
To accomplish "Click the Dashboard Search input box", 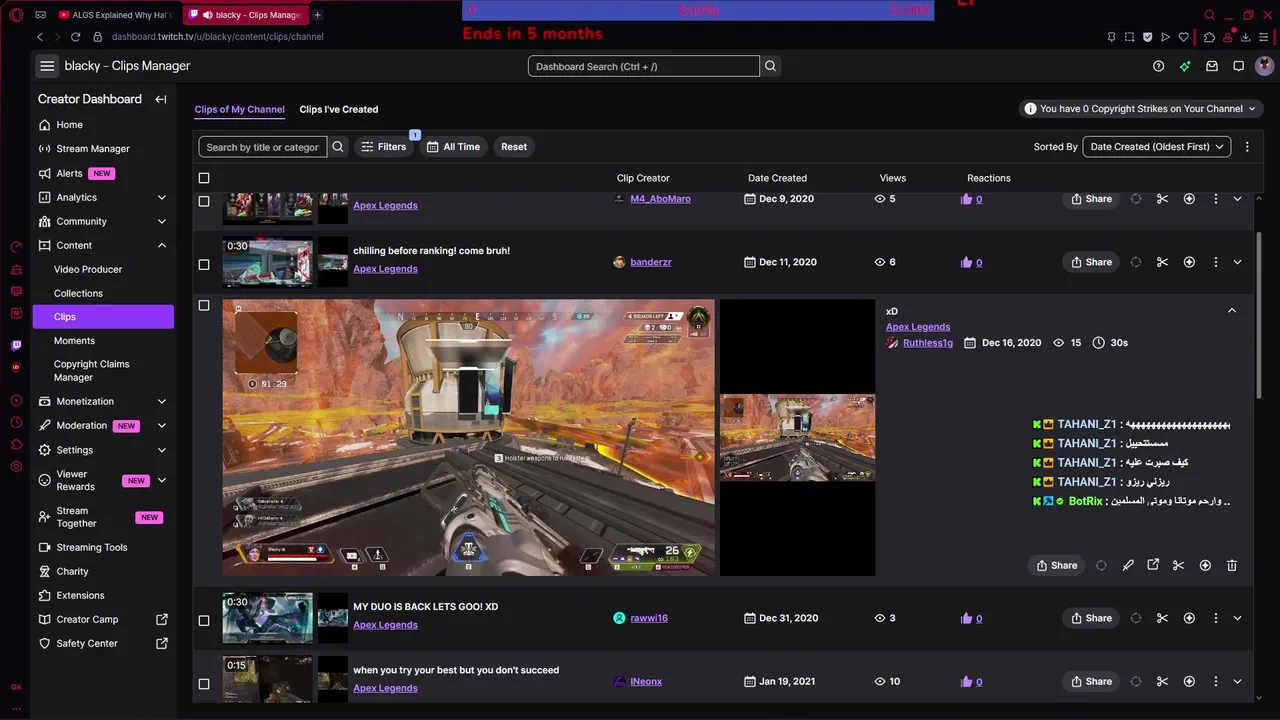I will 644,66.
